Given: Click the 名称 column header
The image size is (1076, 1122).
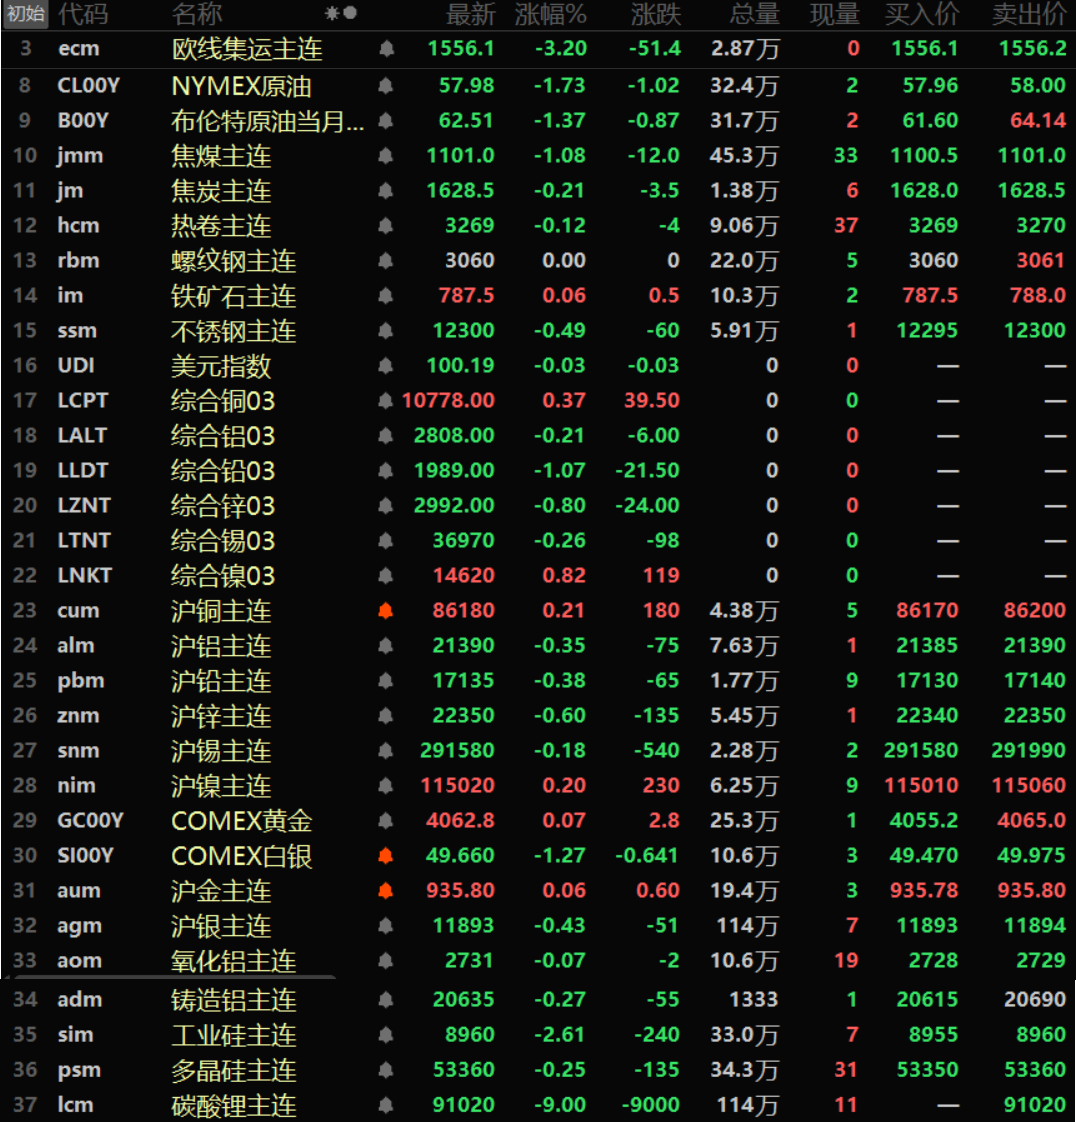Looking at the screenshot, I should pyautogui.click(x=197, y=14).
